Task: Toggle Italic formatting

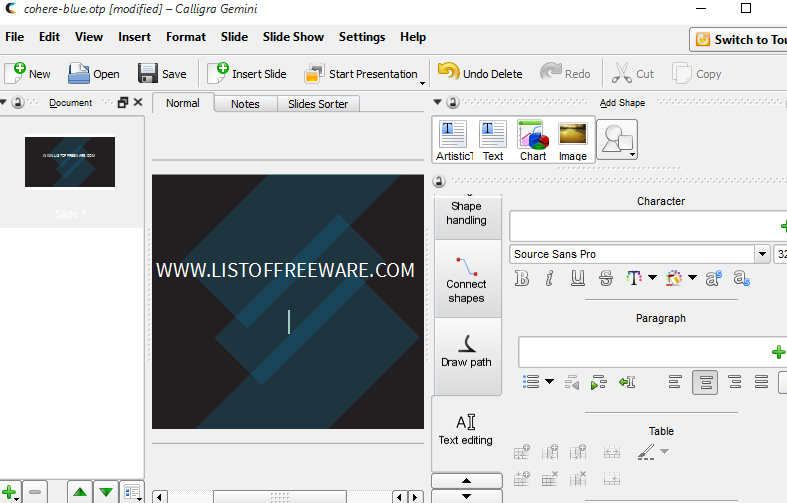Action: click(550, 278)
